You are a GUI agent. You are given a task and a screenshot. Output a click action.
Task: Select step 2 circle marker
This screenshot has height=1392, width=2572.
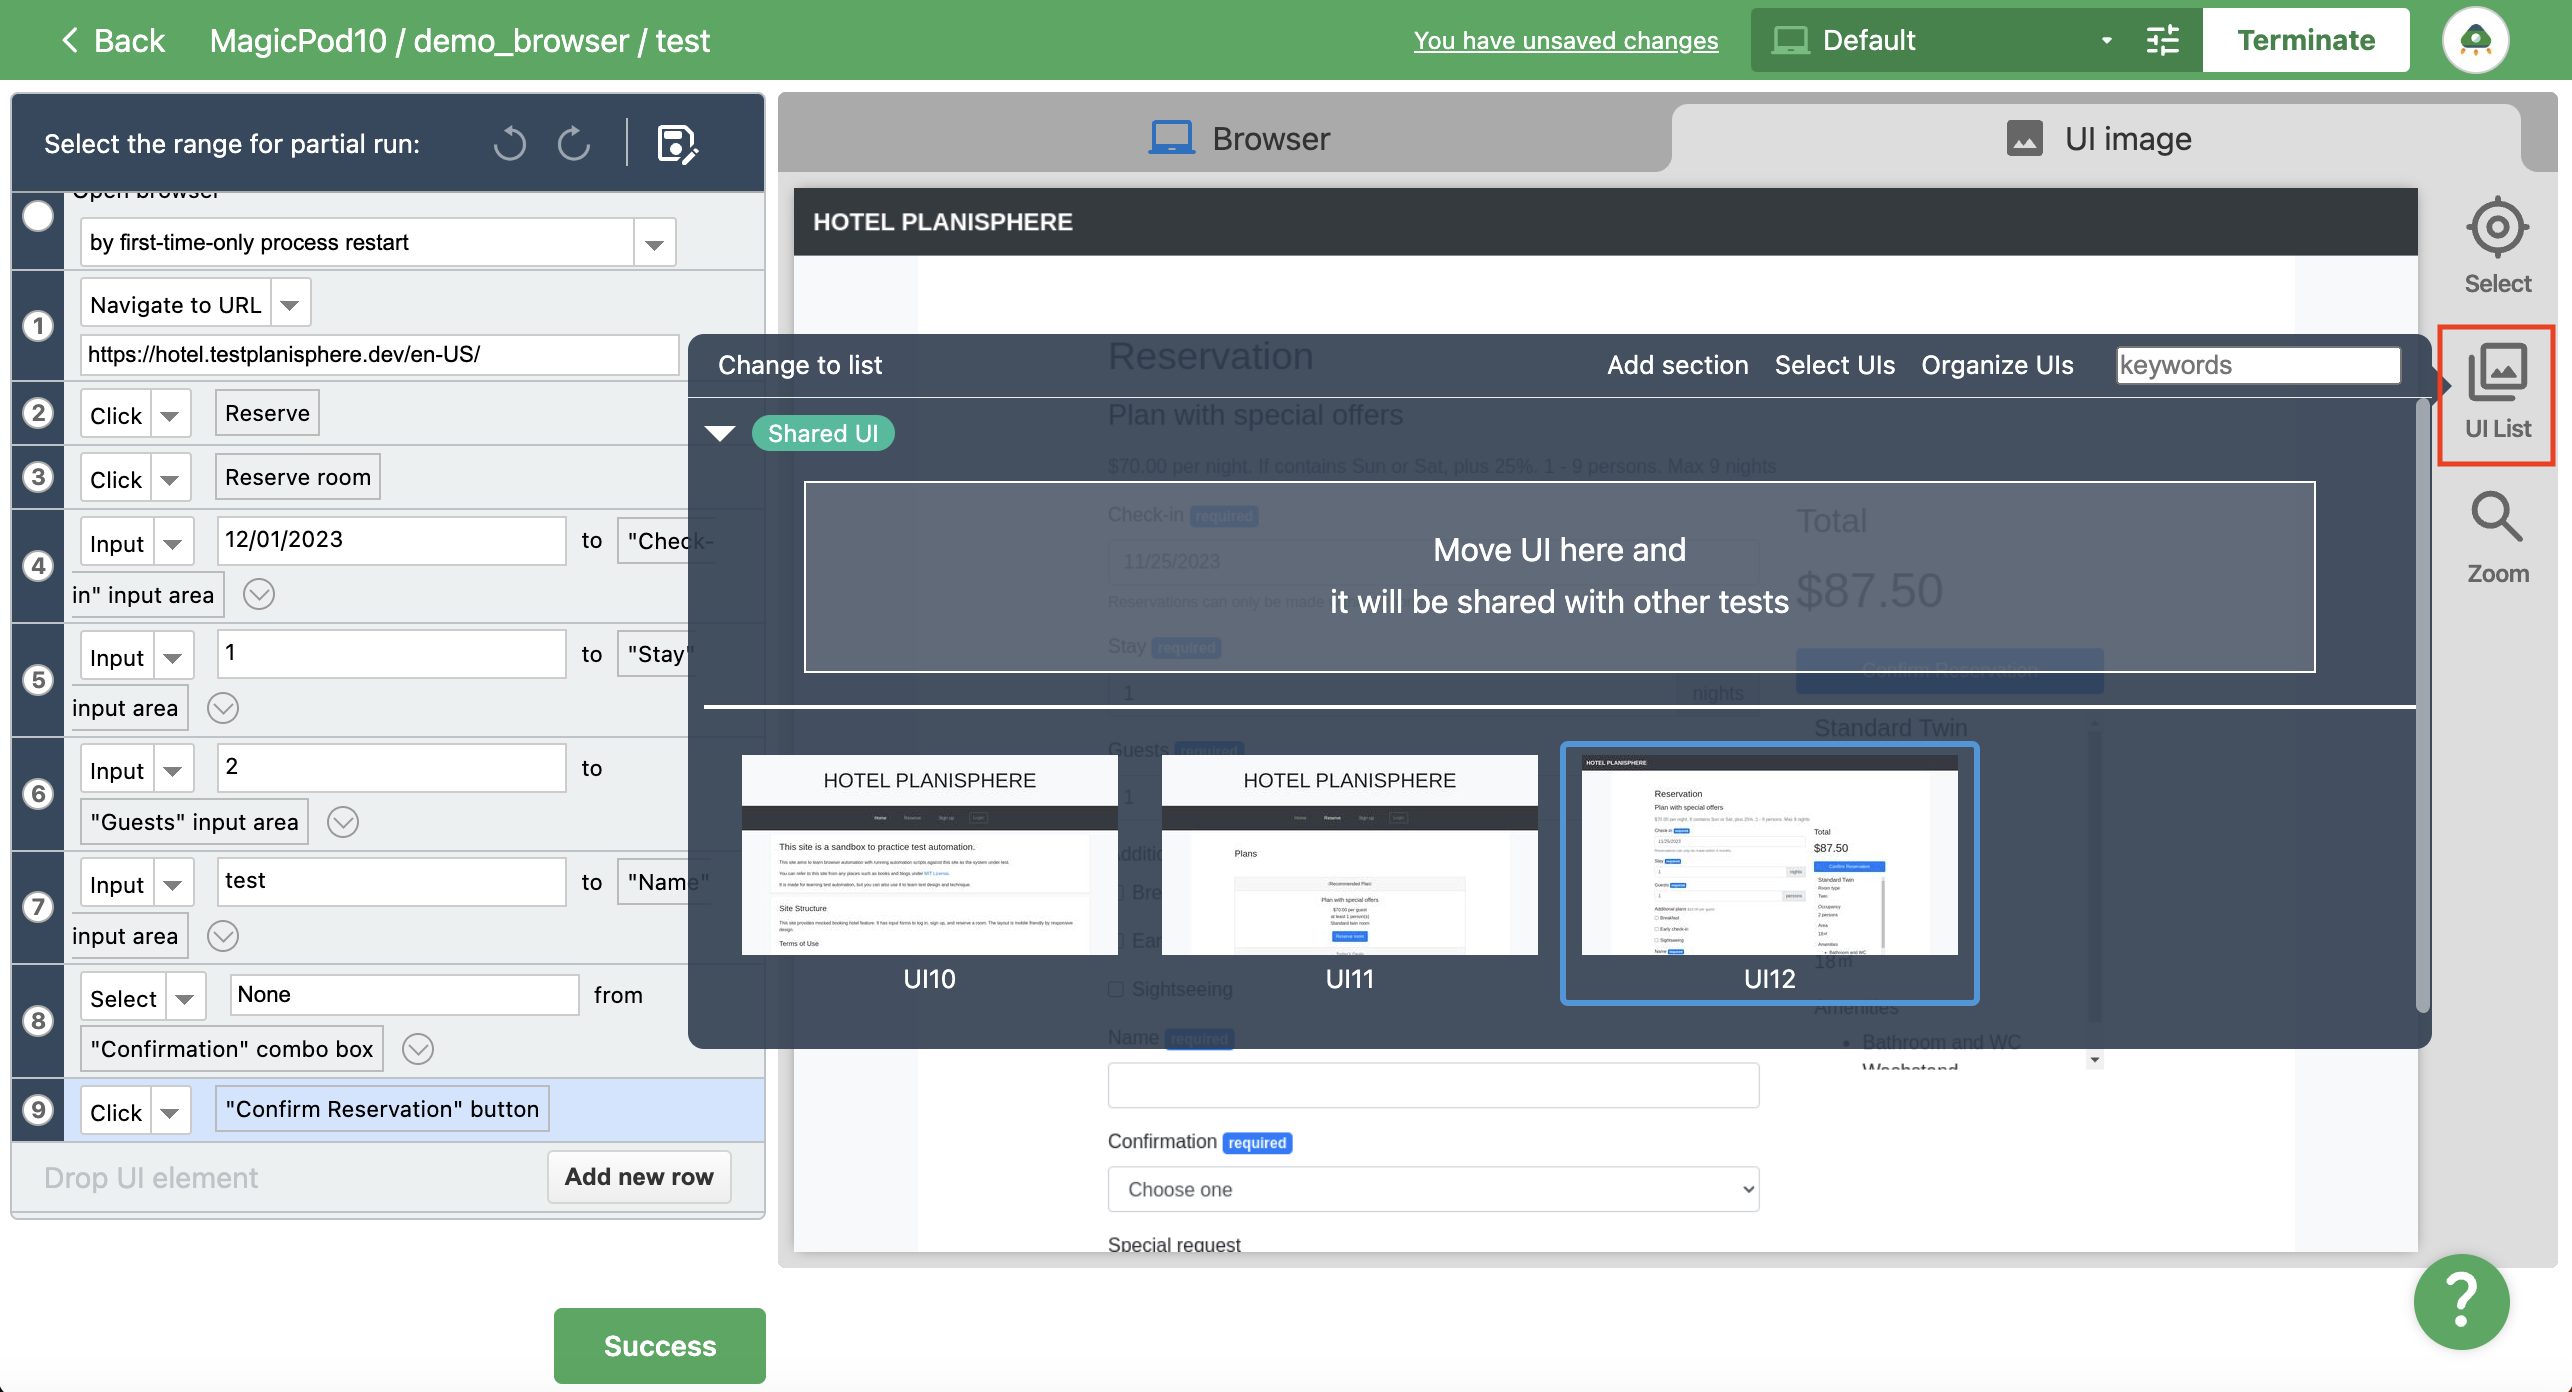(x=38, y=413)
